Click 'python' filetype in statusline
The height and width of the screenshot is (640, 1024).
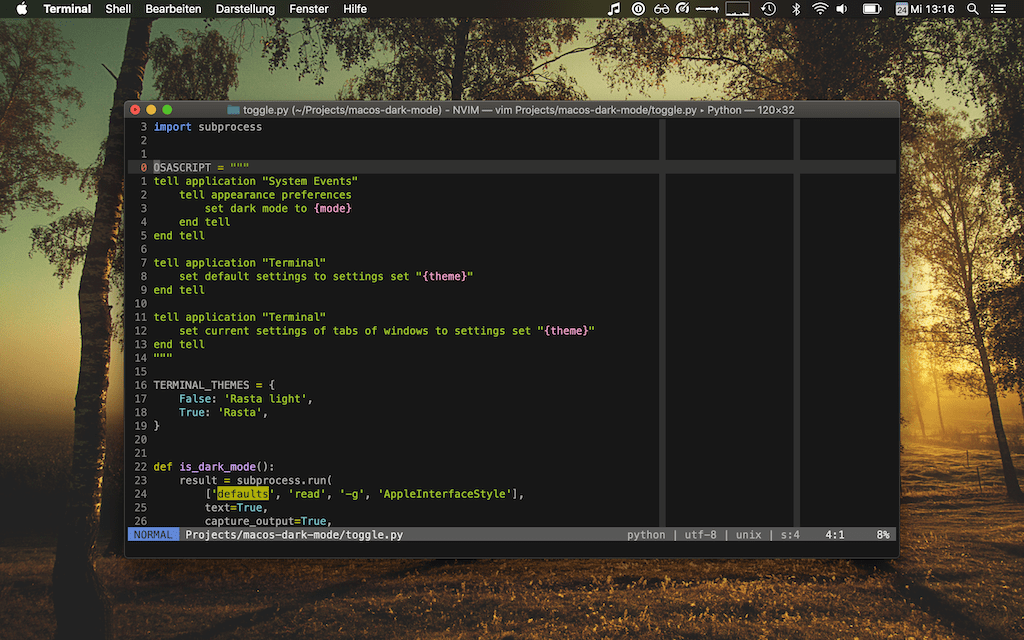click(x=646, y=534)
